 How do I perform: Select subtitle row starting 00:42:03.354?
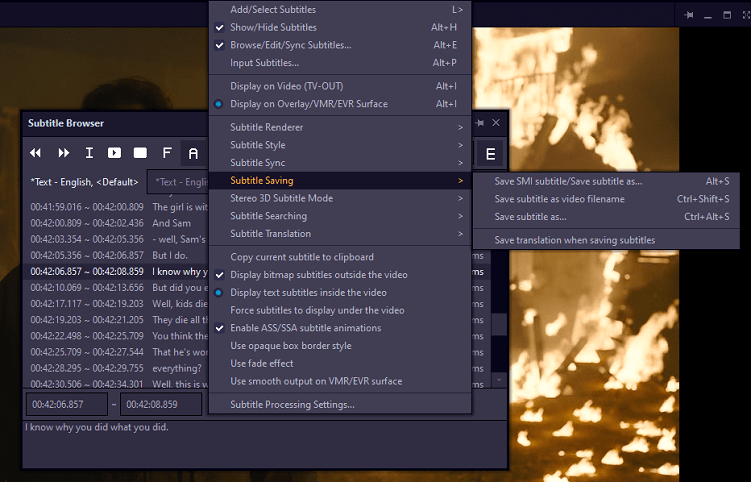pyautogui.click(x=116, y=239)
